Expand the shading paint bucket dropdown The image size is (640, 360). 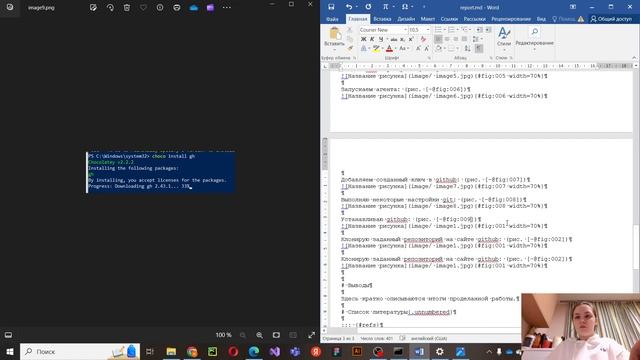[x=444, y=49]
